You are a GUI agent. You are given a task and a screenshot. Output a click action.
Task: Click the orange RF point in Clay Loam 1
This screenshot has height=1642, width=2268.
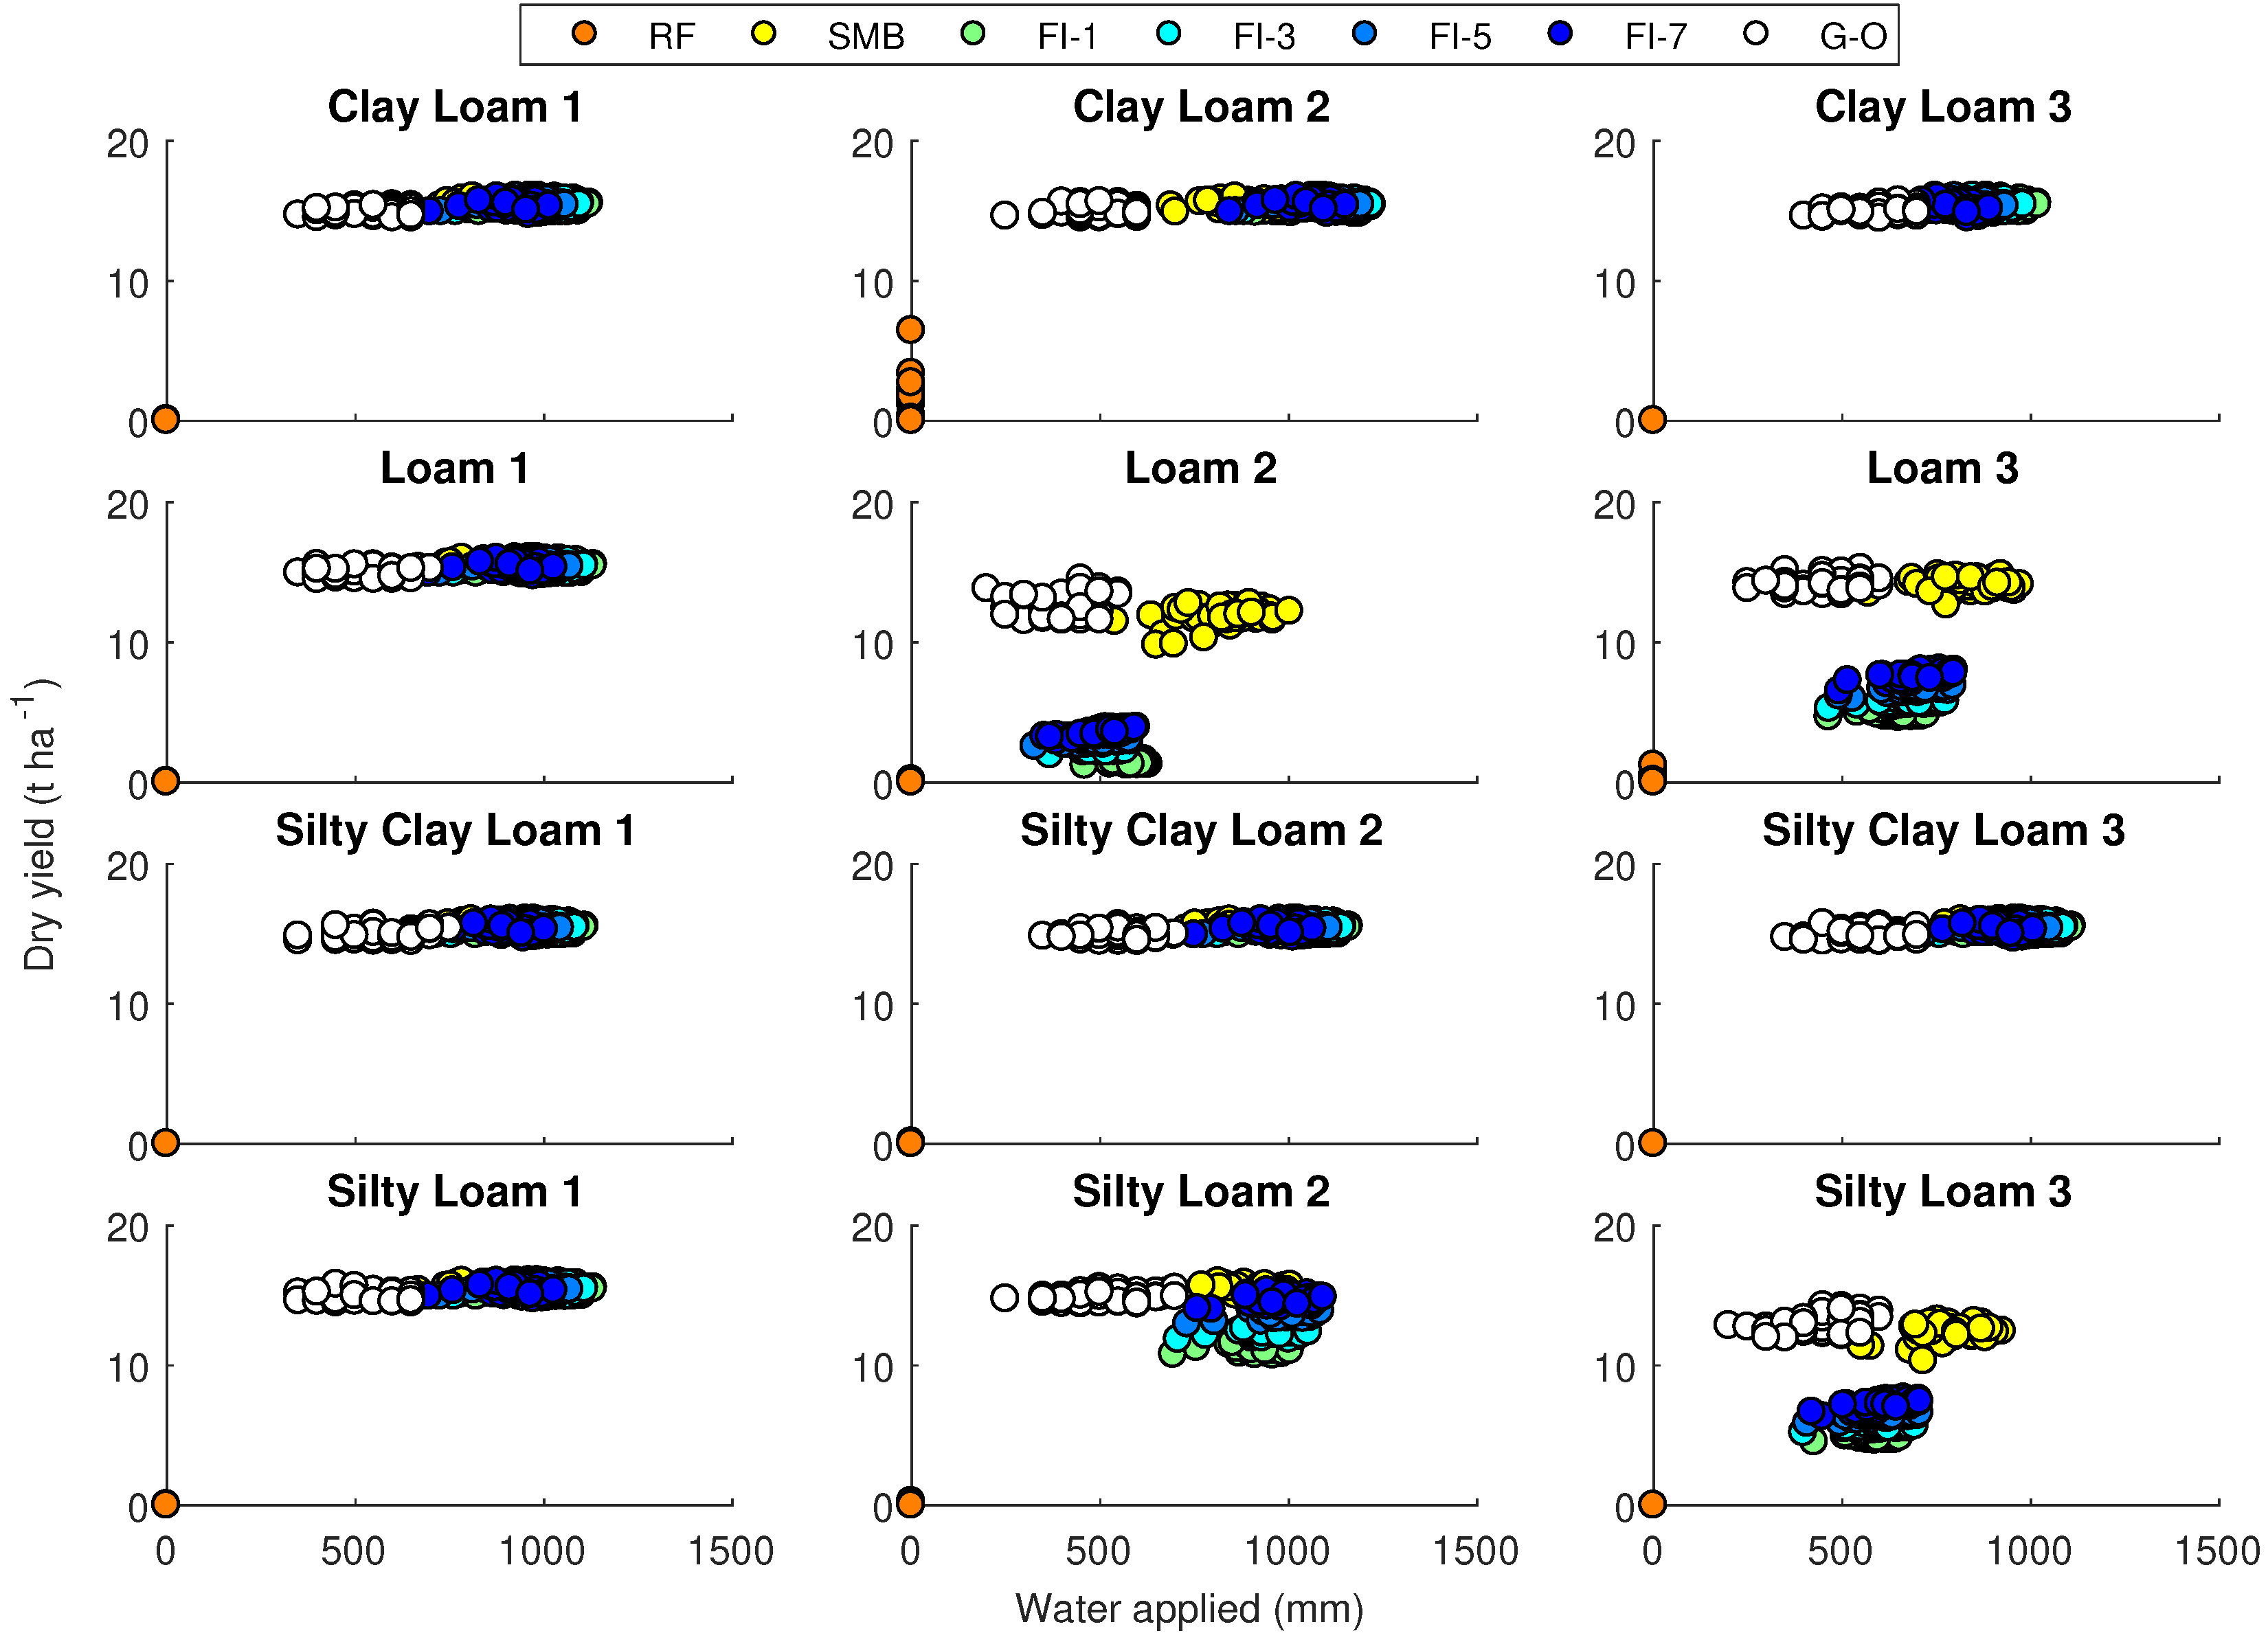(x=166, y=419)
